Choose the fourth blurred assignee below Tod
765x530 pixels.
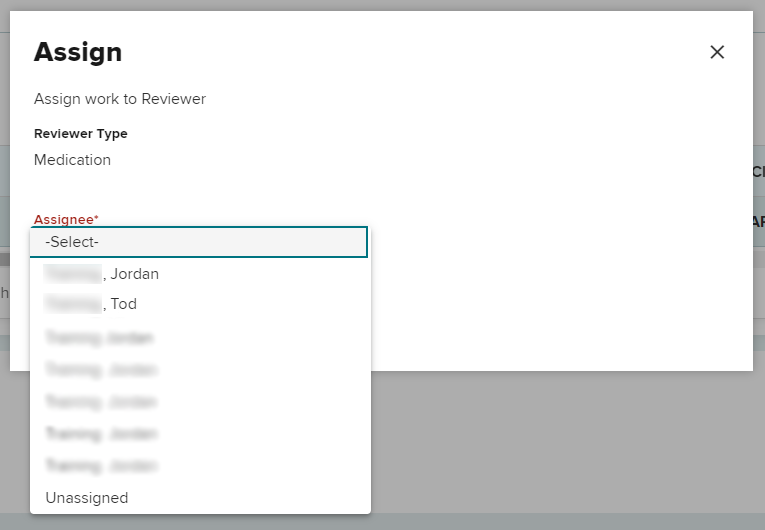point(101,434)
